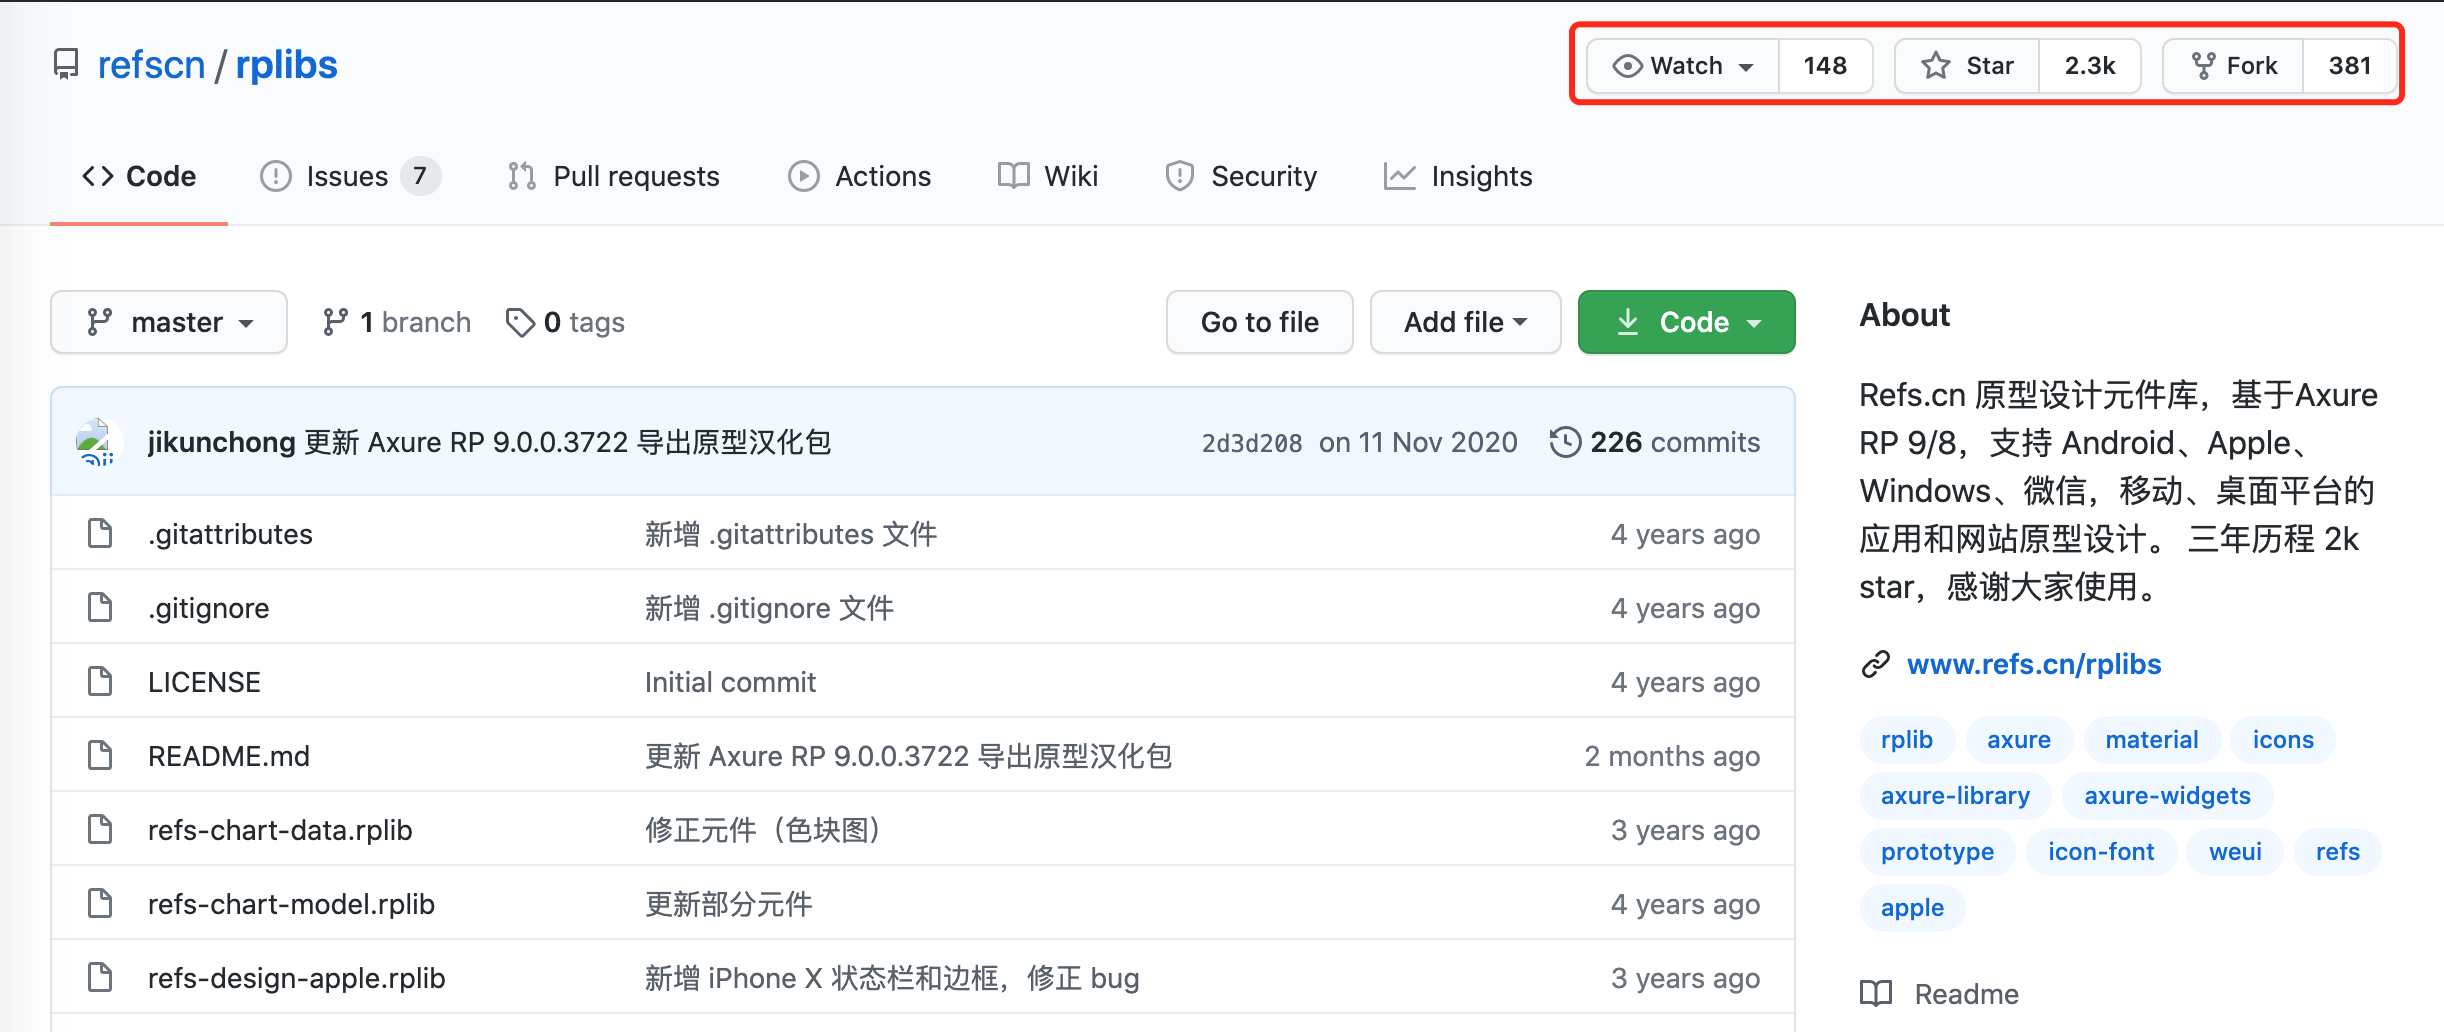Click the file icon for refs-design-apple.rplib
The width and height of the screenshot is (2444, 1032).
[x=100, y=977]
